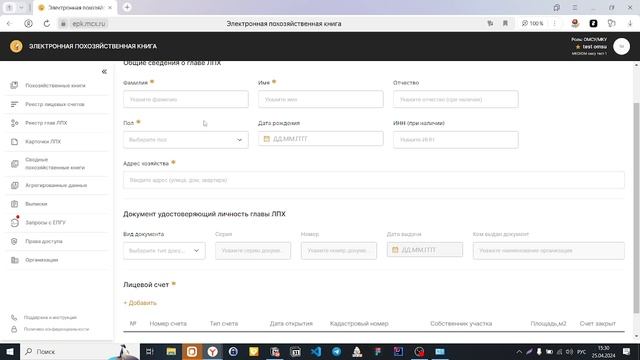Click the Отчество input field

[456, 99]
